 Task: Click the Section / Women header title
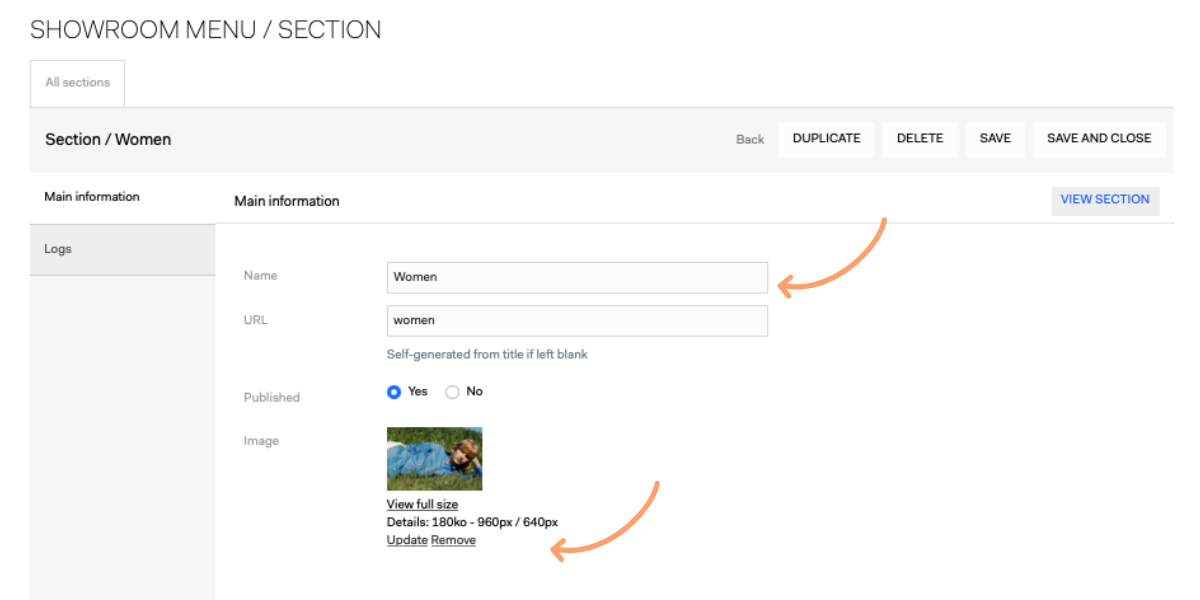(108, 140)
